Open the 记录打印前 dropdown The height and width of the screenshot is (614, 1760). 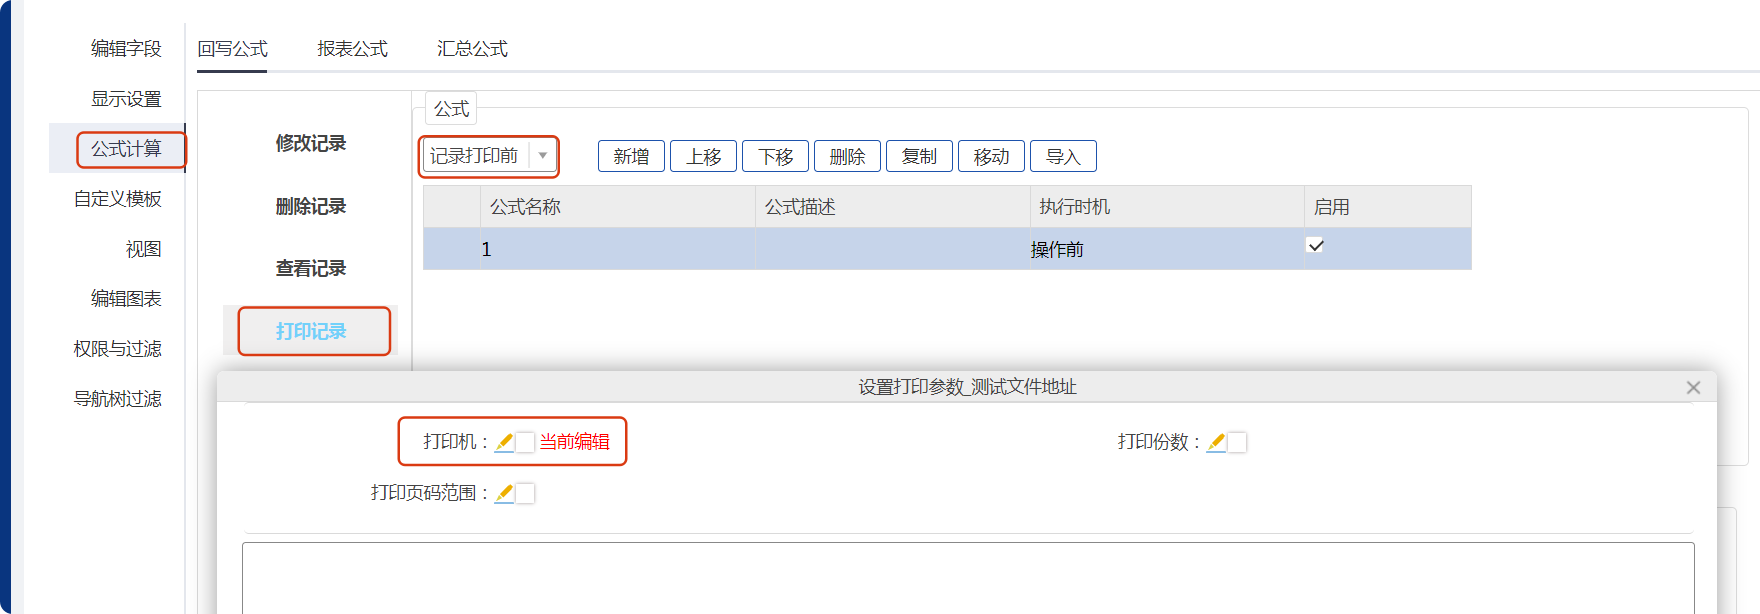click(488, 156)
